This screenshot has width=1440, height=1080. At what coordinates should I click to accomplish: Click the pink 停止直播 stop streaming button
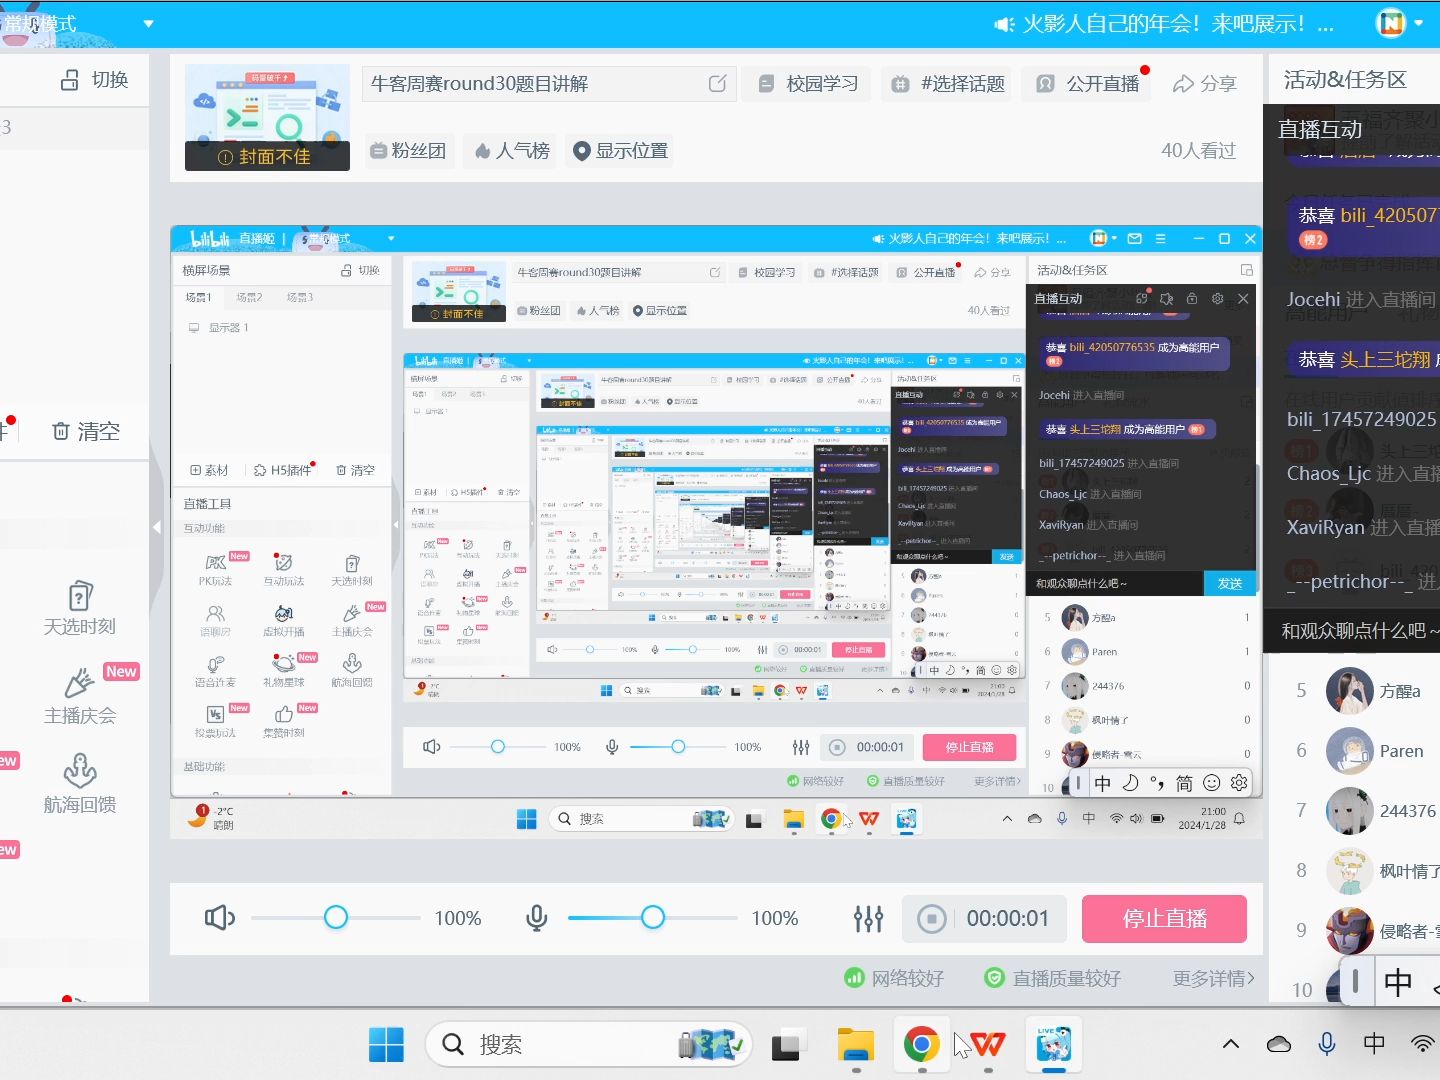click(1164, 919)
